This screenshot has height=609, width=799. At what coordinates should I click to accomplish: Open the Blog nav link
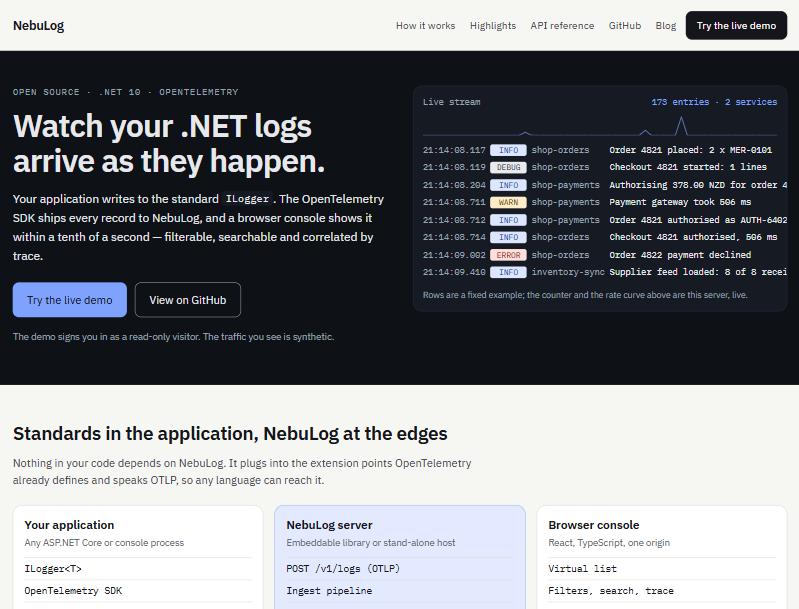[x=665, y=25]
